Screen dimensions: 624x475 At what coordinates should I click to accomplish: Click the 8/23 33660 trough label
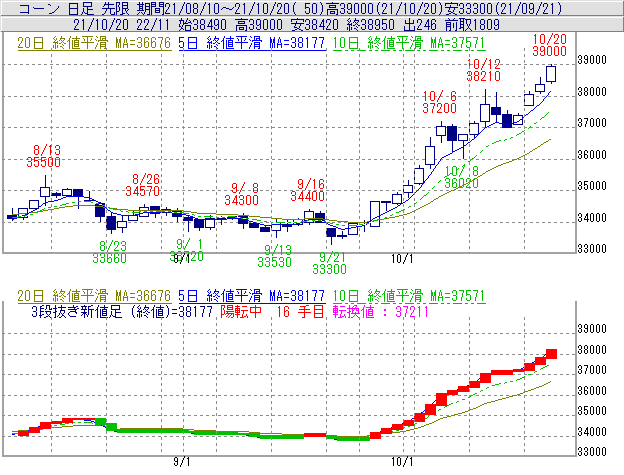(109, 252)
